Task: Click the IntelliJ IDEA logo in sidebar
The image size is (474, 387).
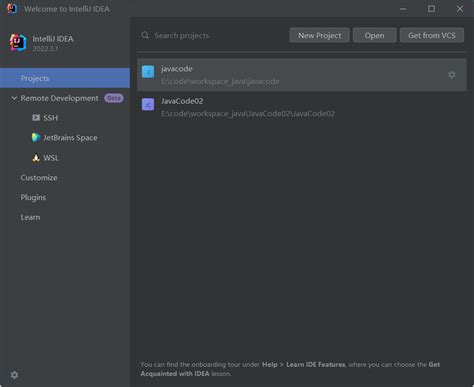Action: (x=18, y=42)
